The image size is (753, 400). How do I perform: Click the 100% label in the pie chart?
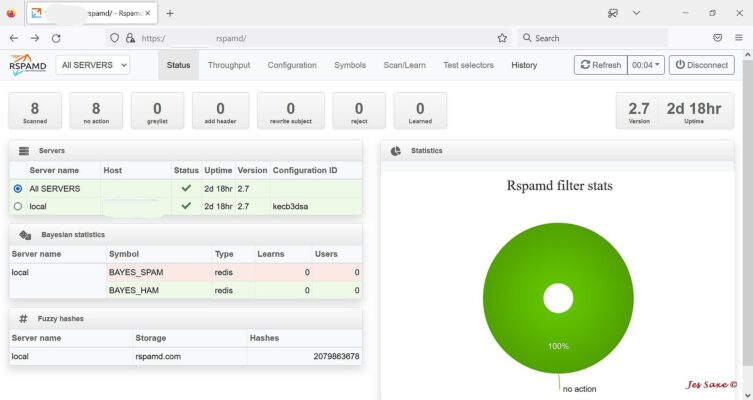(x=558, y=346)
